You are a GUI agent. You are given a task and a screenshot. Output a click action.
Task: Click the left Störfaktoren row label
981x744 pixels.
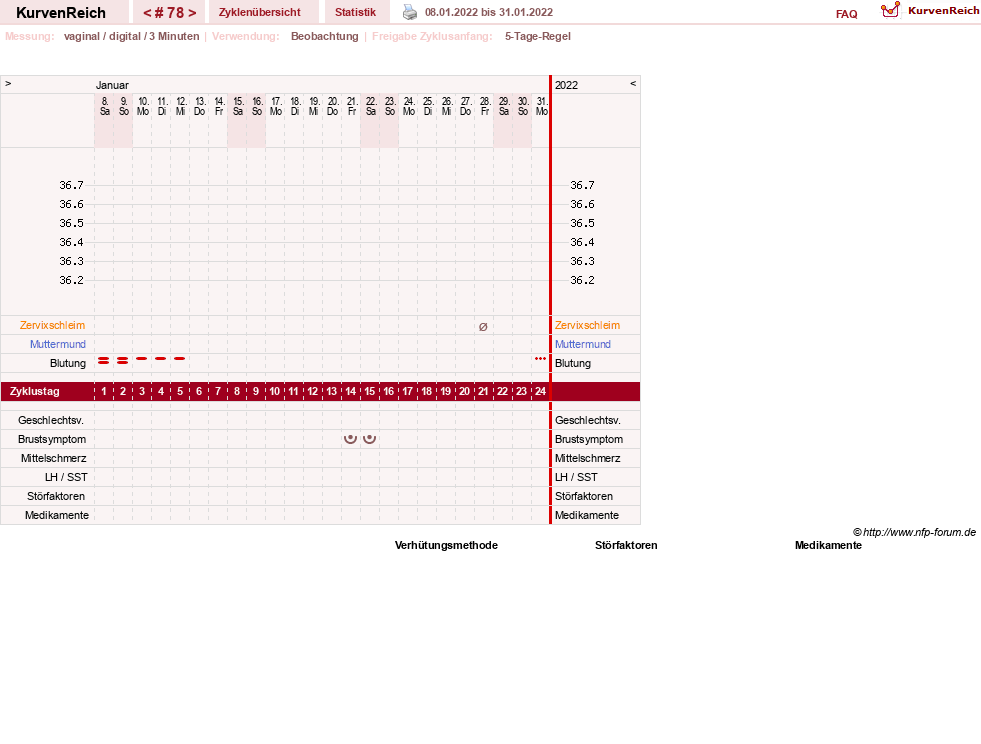56,496
